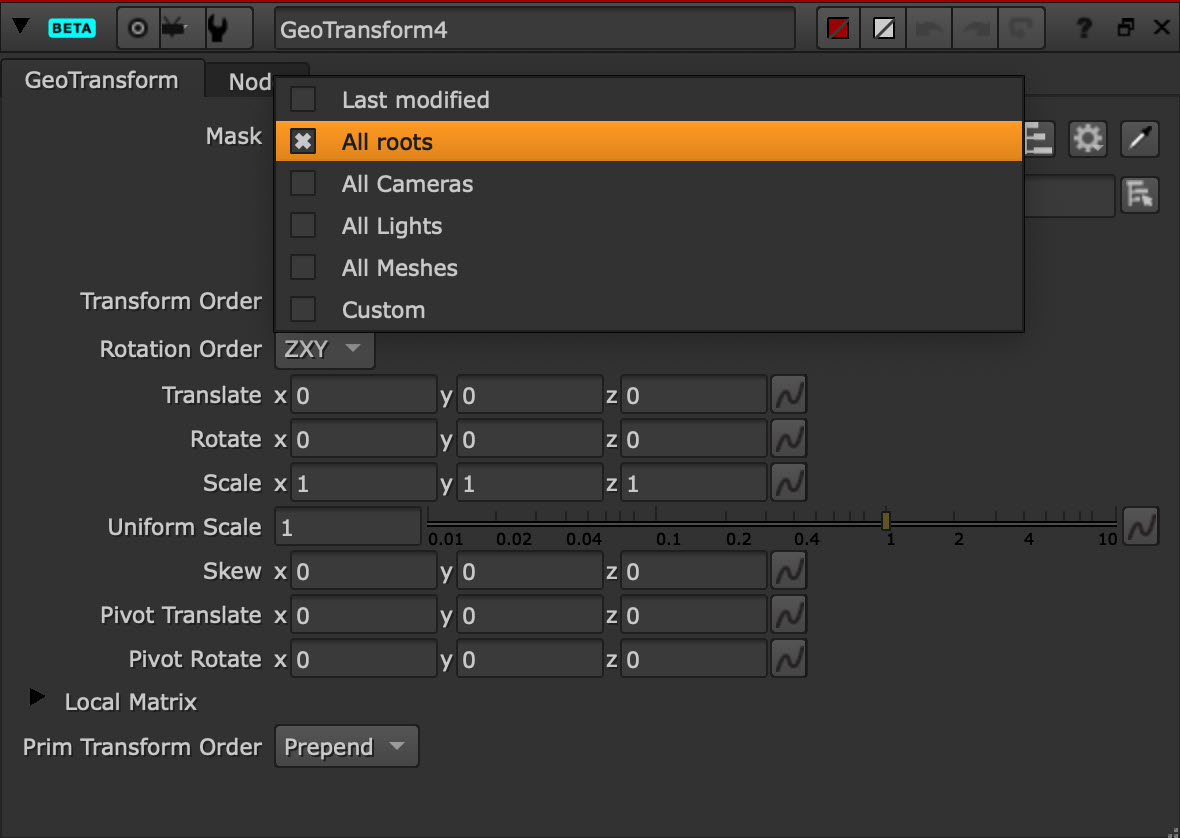
Task: Click the animation curve button for Uniform Scale
Action: point(1140,526)
